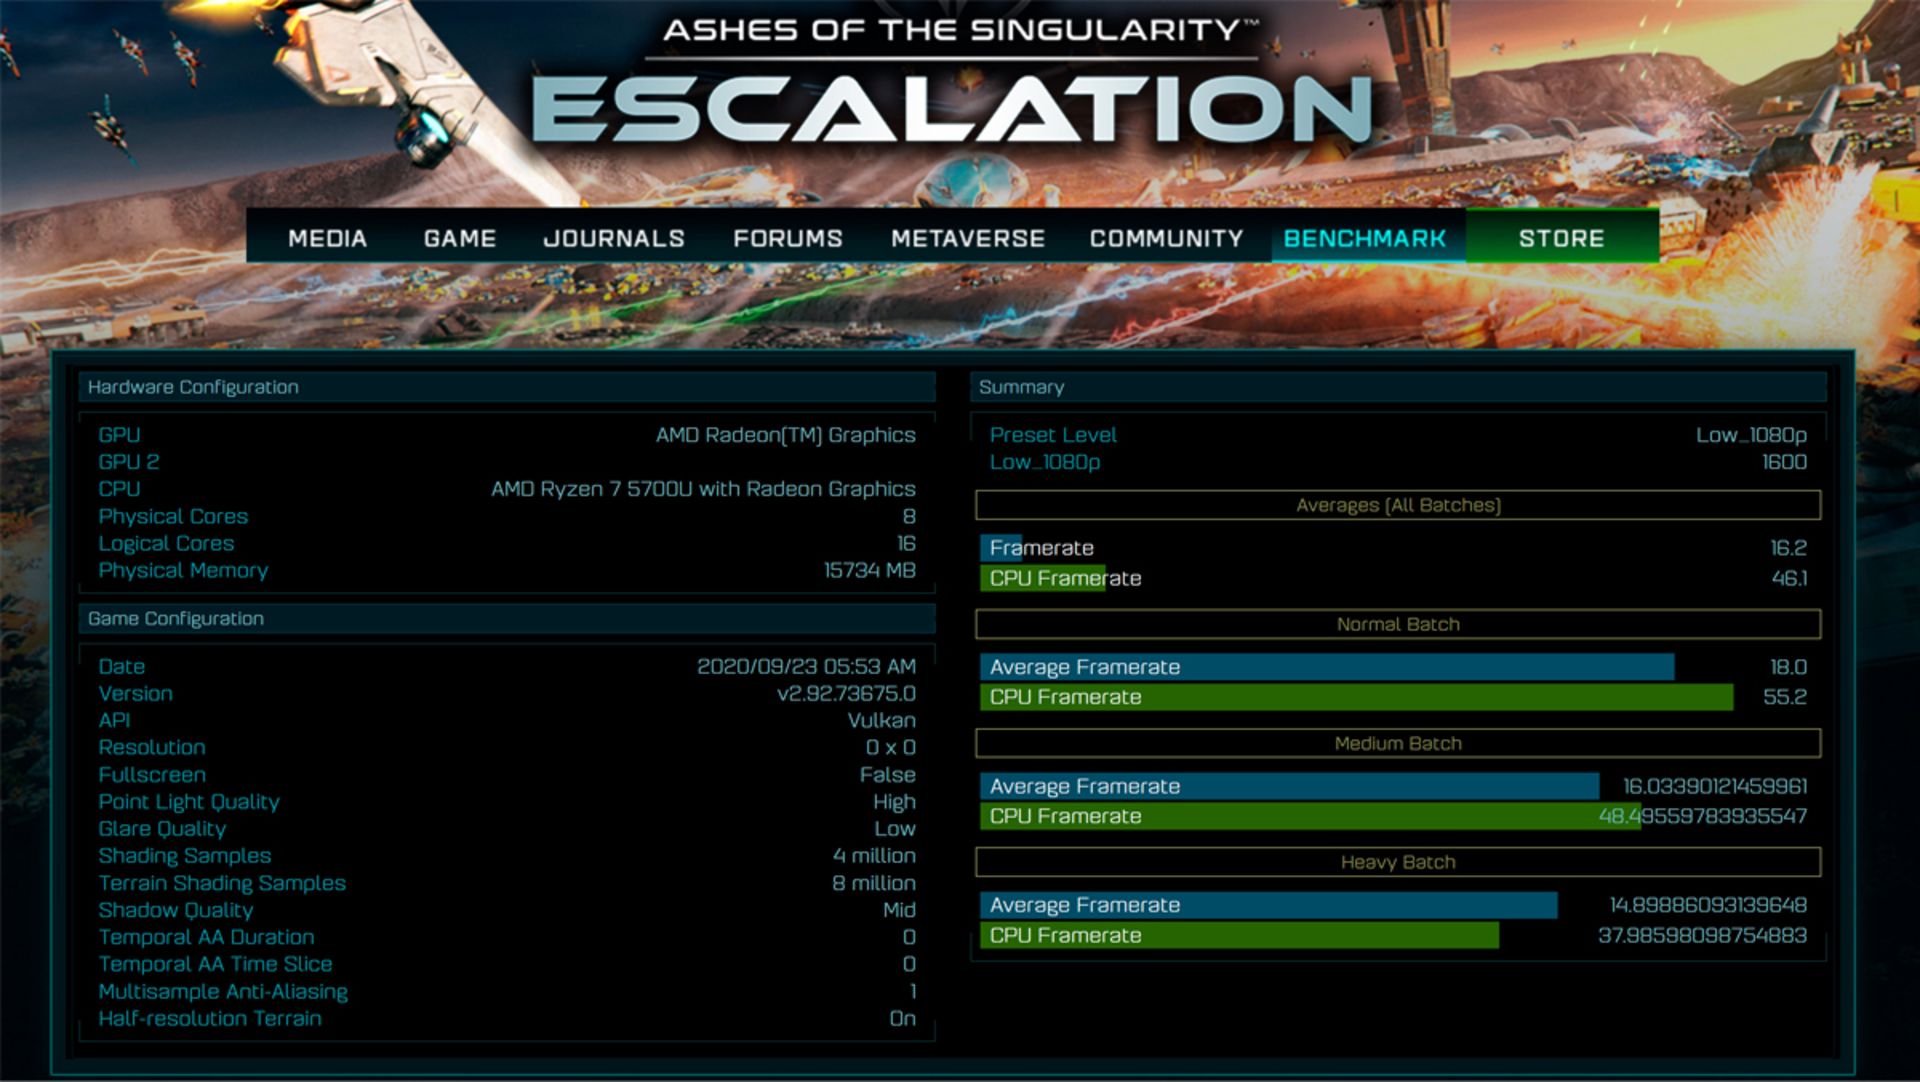Click the Fullscreen value False
Screen dimensions: 1920x1082
click(x=887, y=775)
